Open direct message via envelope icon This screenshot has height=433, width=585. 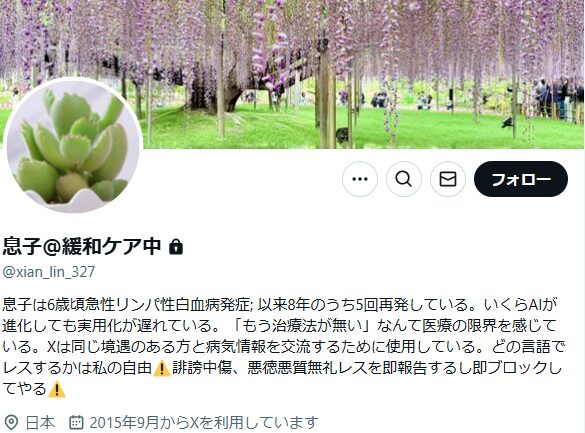(448, 179)
